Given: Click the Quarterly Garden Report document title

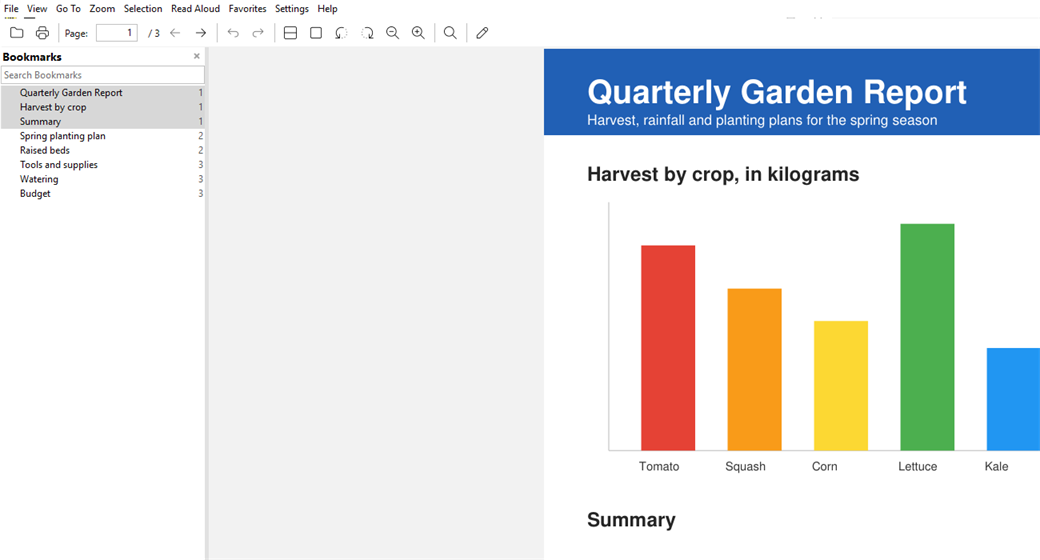Looking at the screenshot, I should [777, 92].
